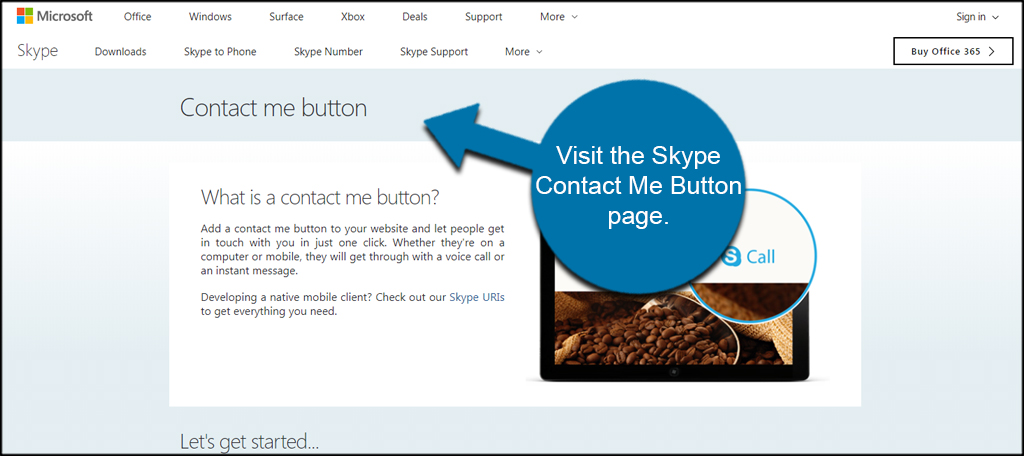Viewport: 1024px width, 456px height.
Task: Open Skype Support page
Action: pyautogui.click(x=434, y=52)
